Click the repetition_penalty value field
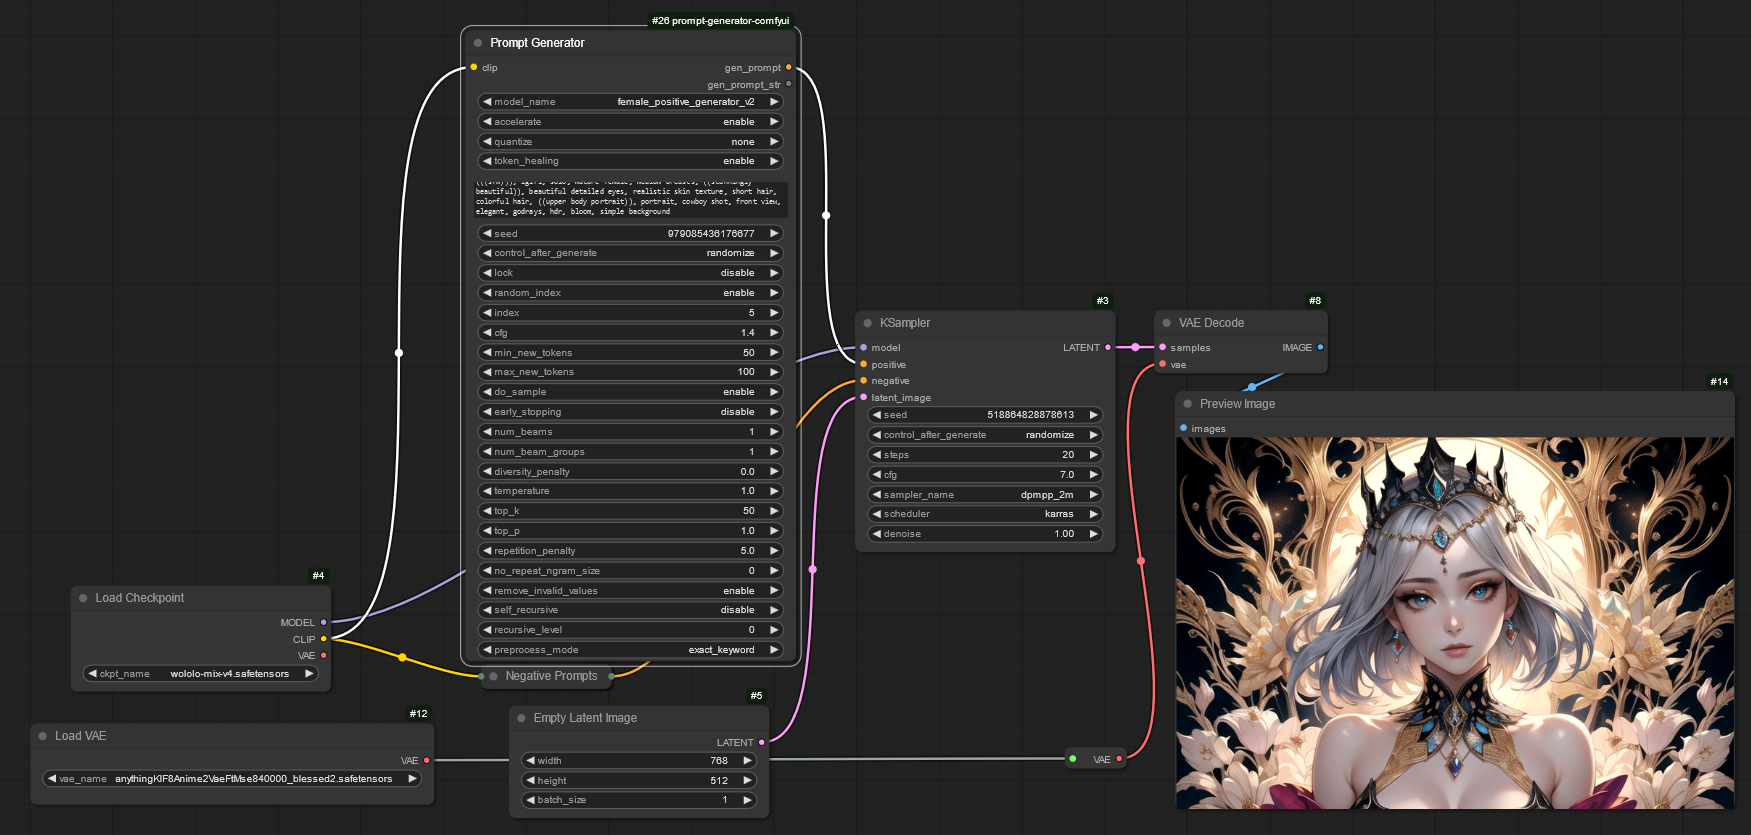1751x835 pixels. click(631, 551)
